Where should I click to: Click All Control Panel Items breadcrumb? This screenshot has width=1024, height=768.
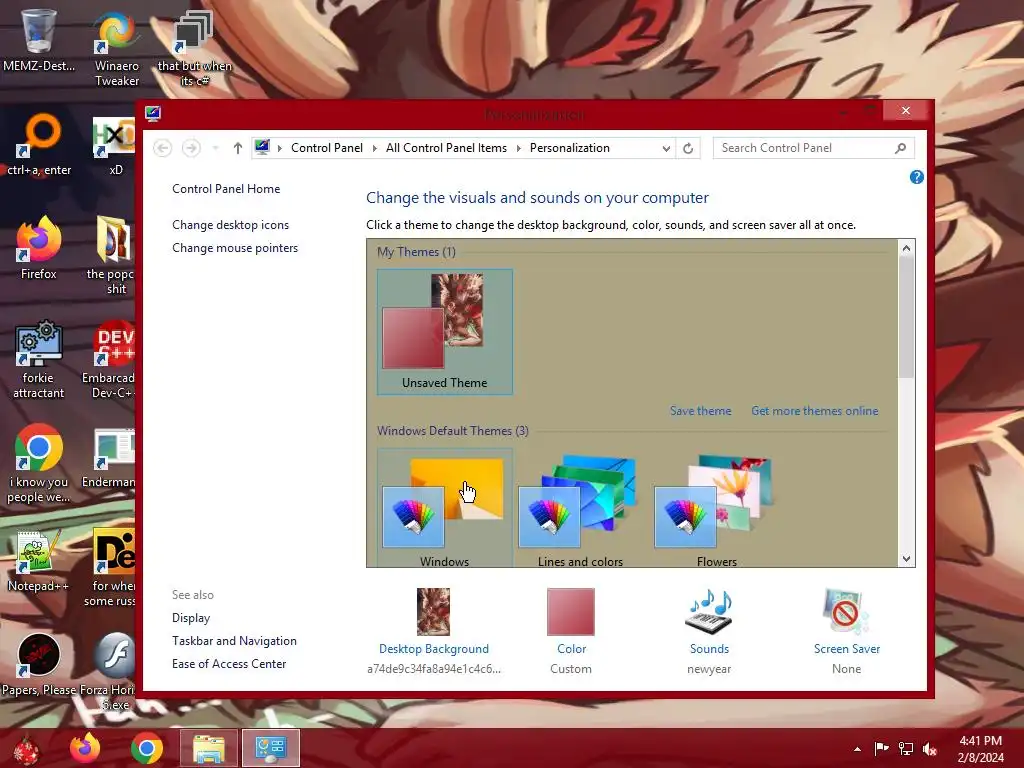446,148
